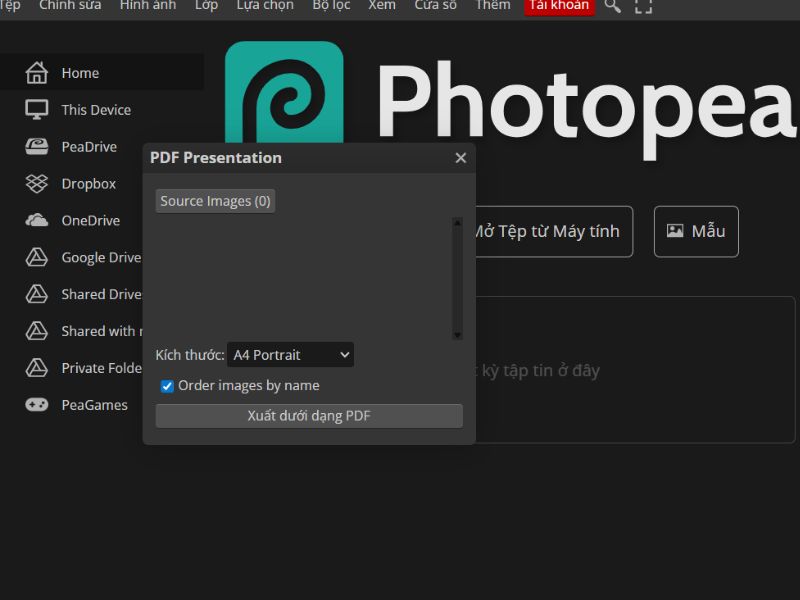Click the Shared with me drive icon
Viewport: 800px width, 600px height.
point(37,331)
